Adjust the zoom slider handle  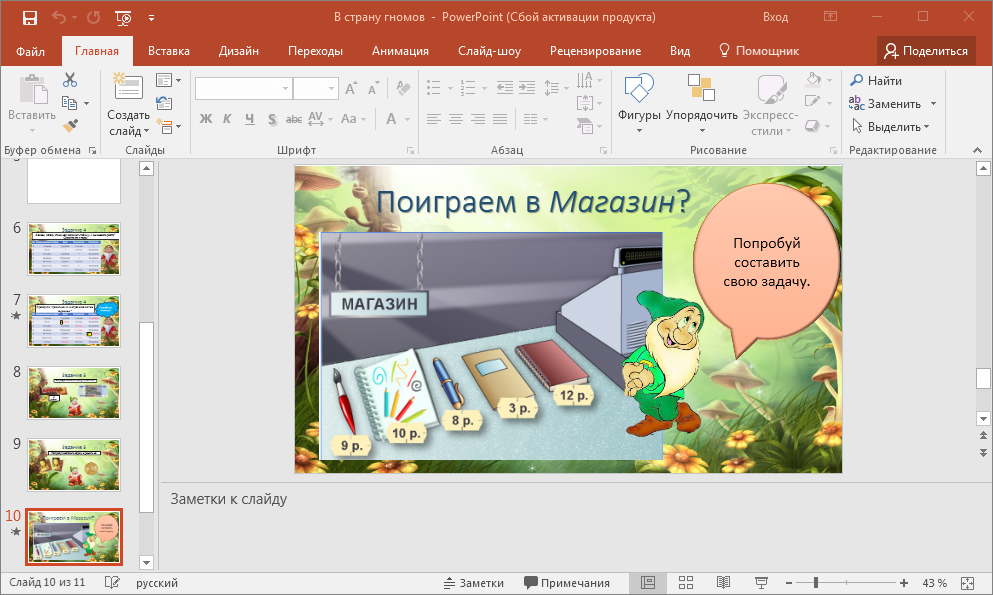click(x=816, y=582)
